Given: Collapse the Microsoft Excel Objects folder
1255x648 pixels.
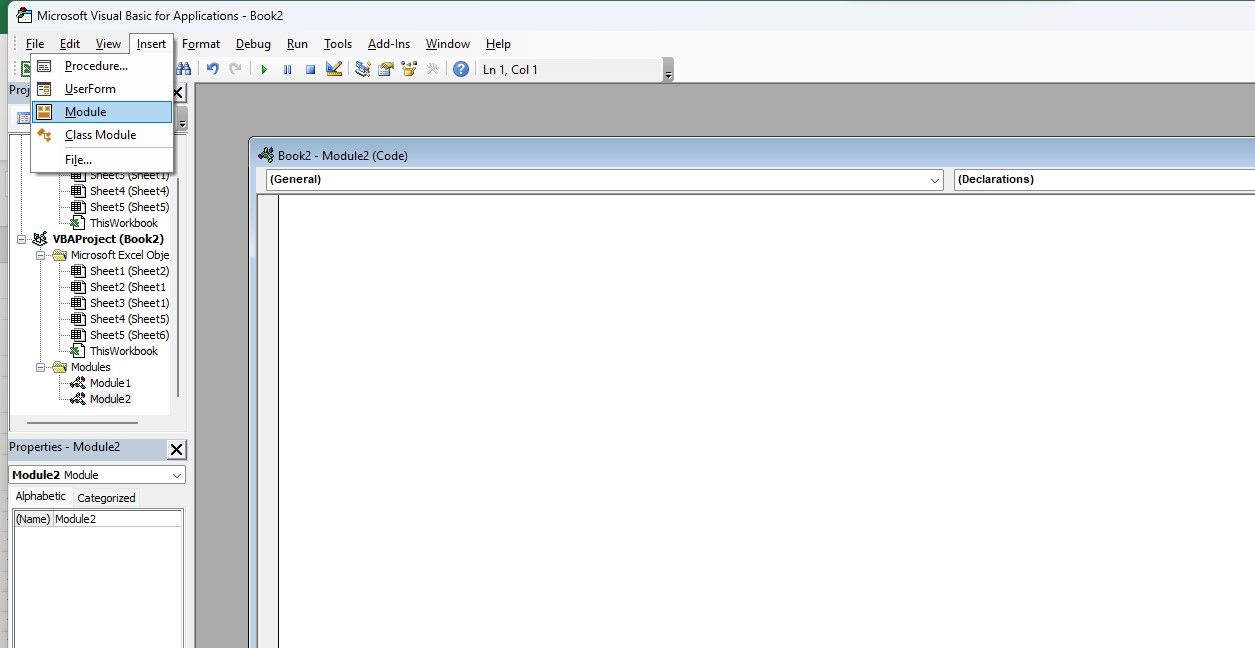Looking at the screenshot, I should tap(40, 255).
